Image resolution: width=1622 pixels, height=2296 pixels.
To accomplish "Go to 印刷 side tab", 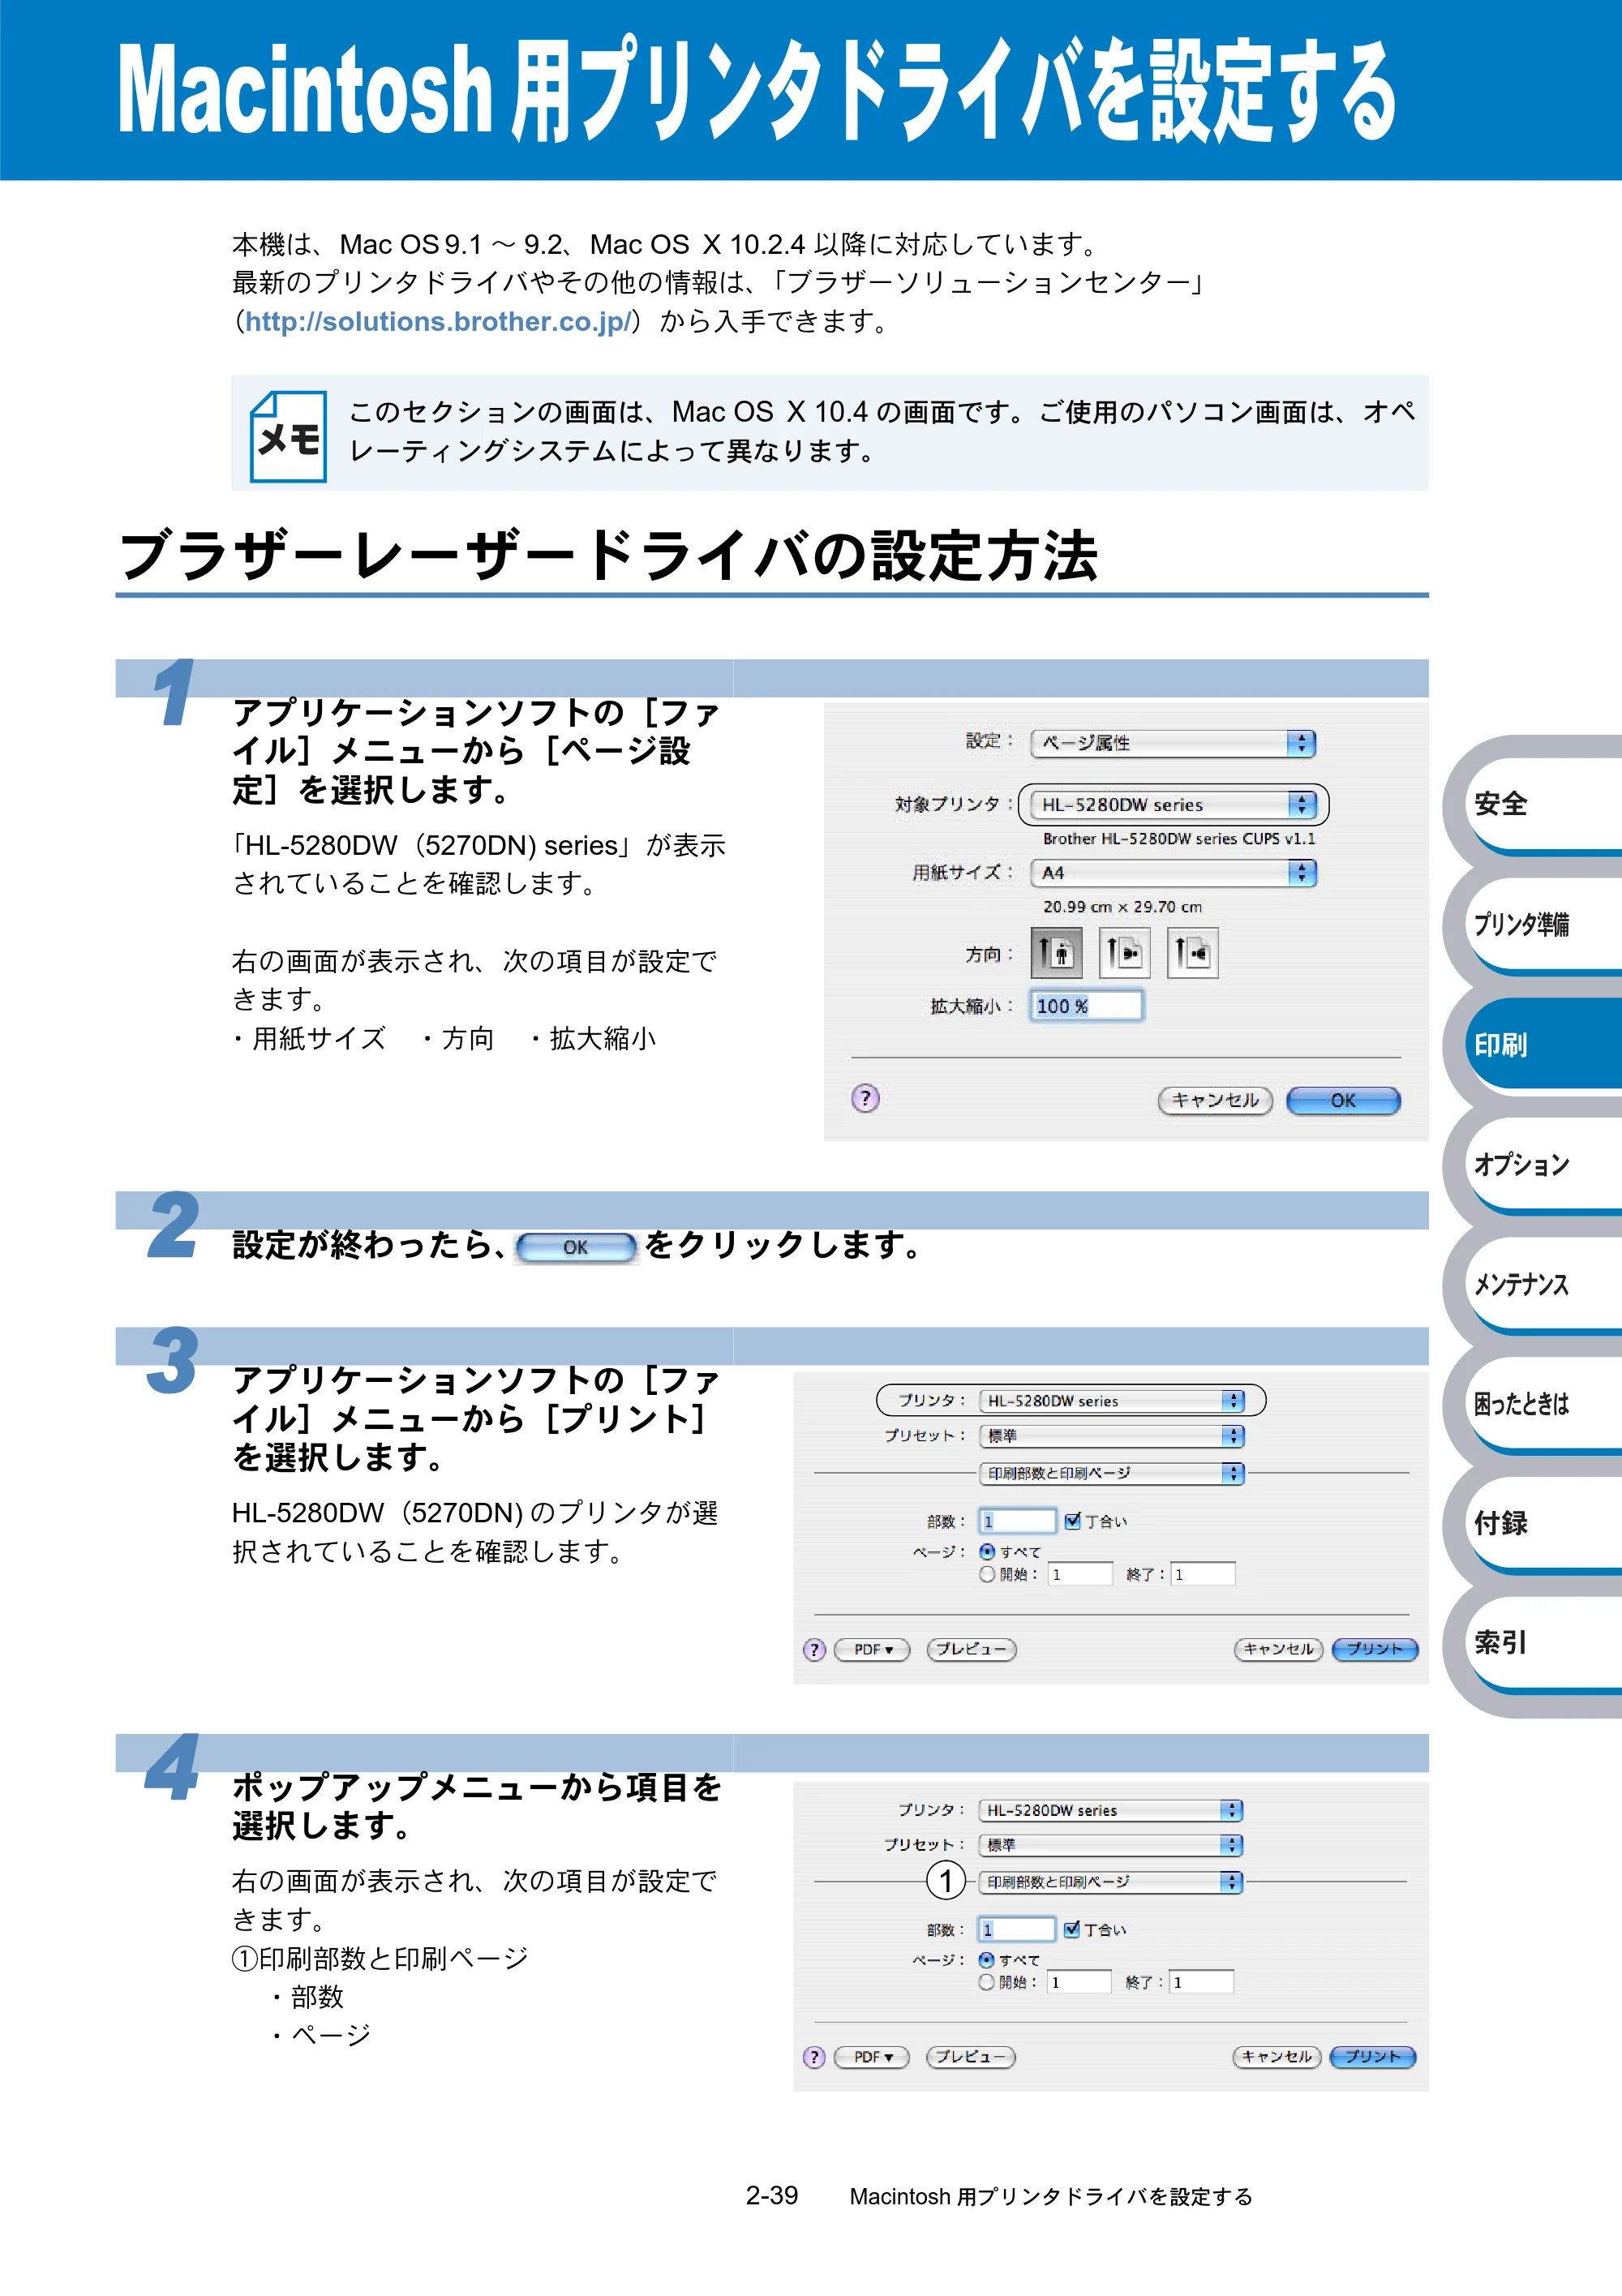I will 1544,1044.
